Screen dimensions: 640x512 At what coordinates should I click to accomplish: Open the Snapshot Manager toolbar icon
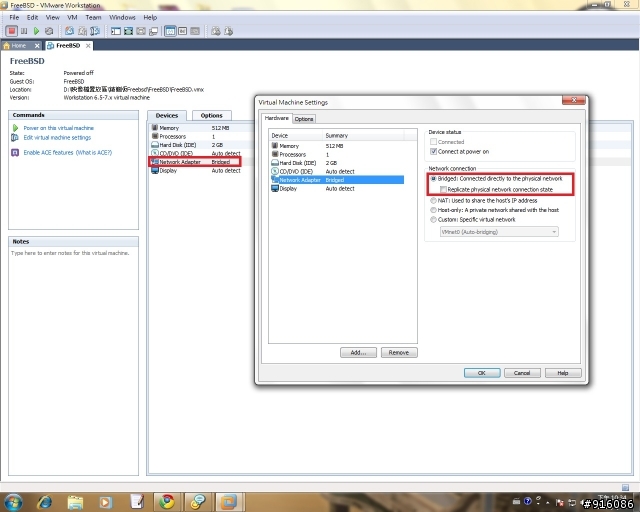tap(95, 31)
